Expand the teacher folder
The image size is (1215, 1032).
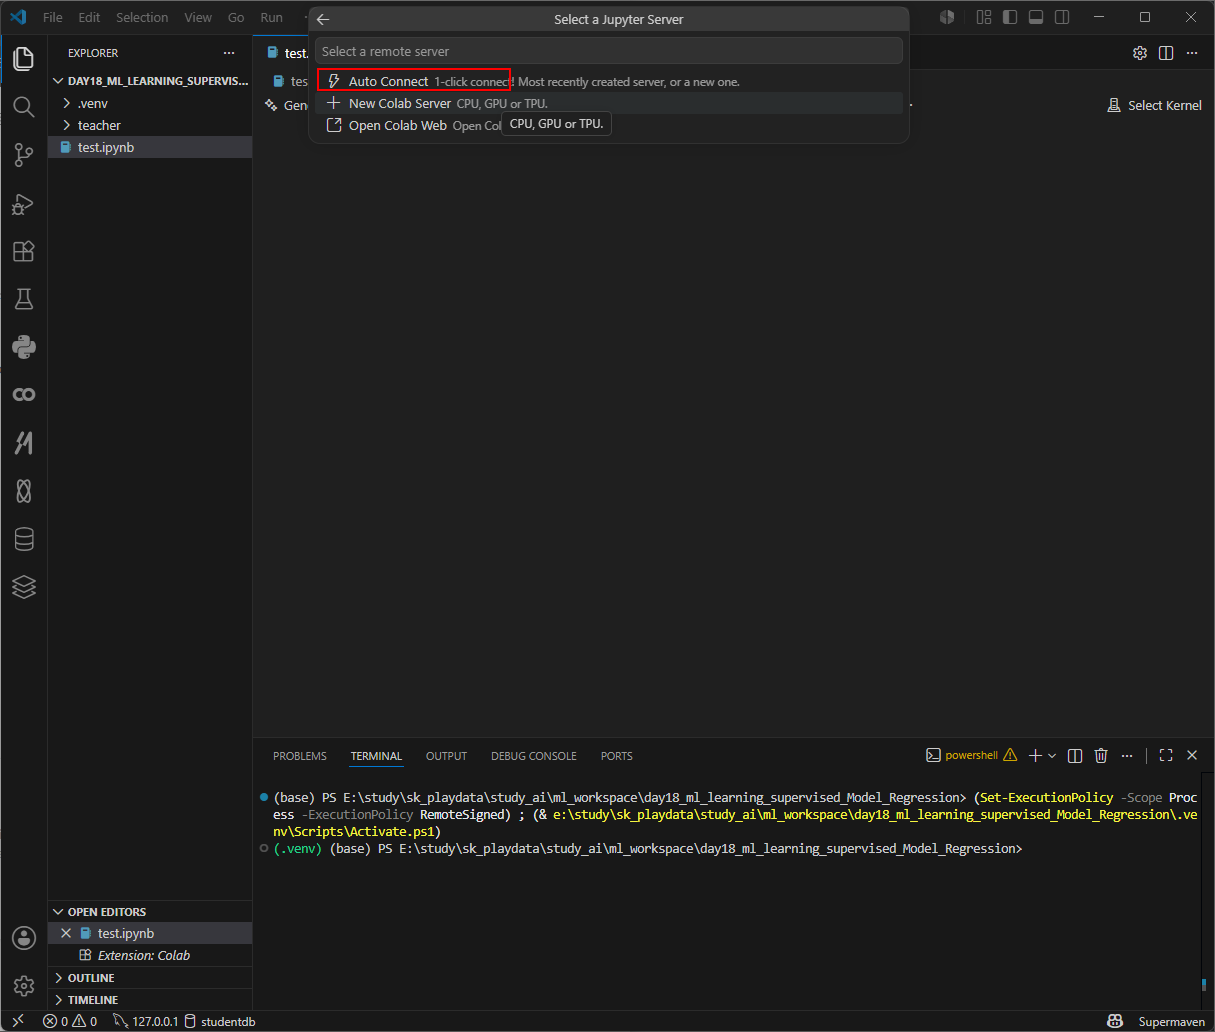(x=150, y=125)
